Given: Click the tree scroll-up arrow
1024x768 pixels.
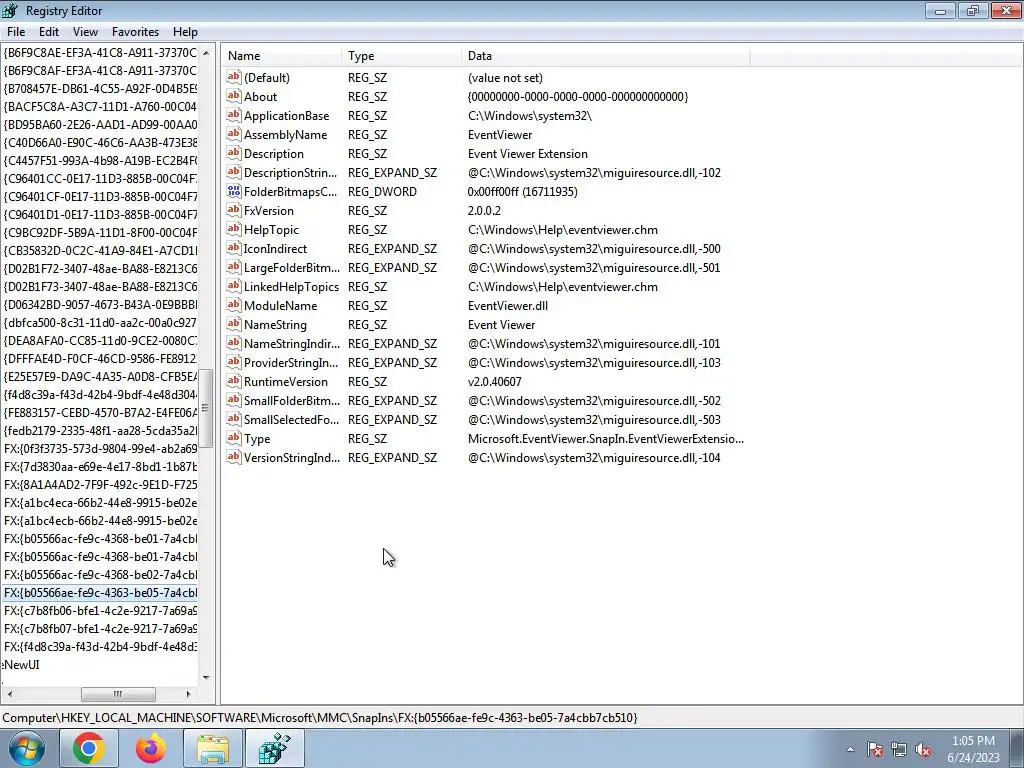Looking at the screenshot, I should coord(206,52).
